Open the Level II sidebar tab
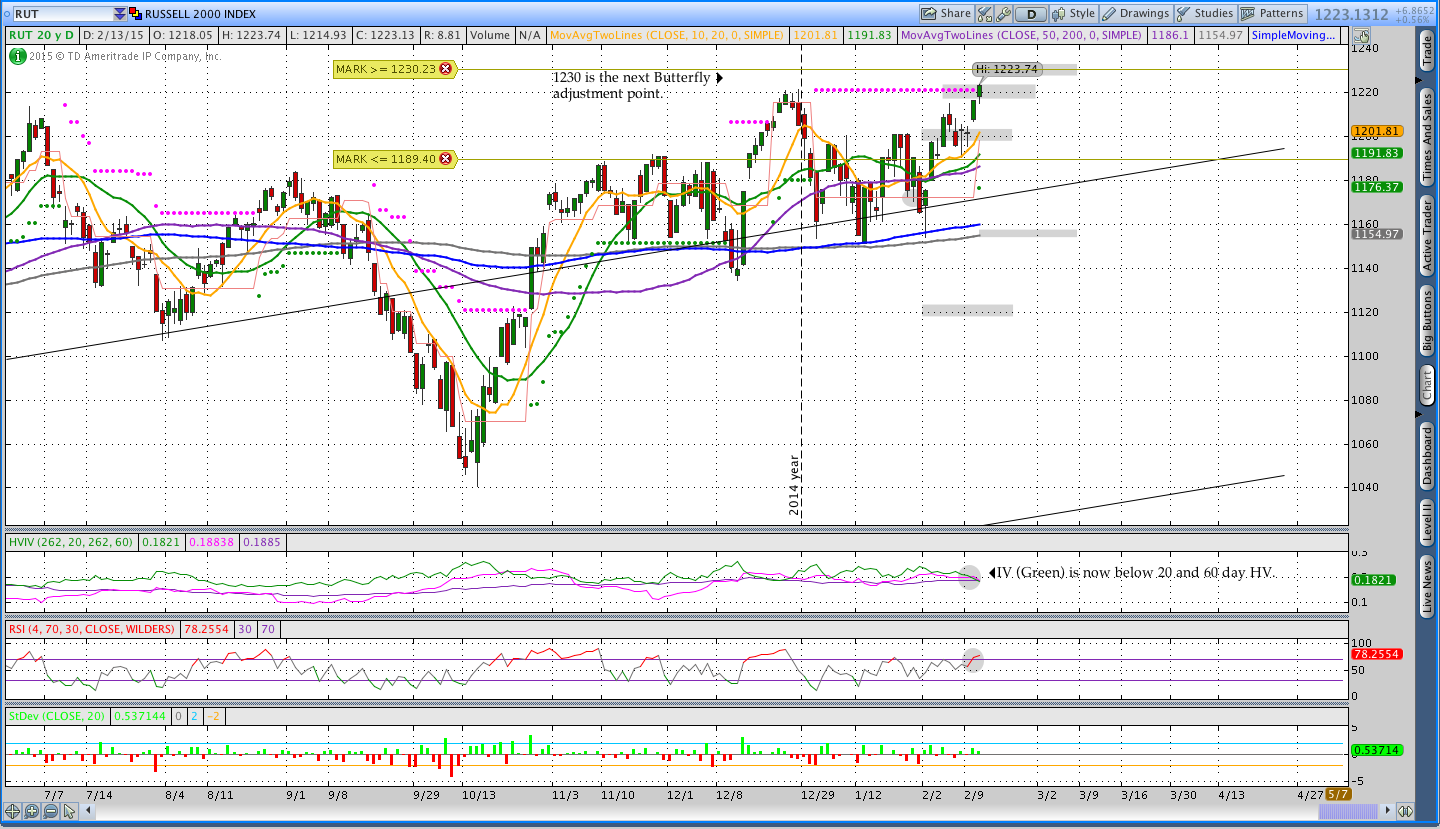 click(1428, 523)
